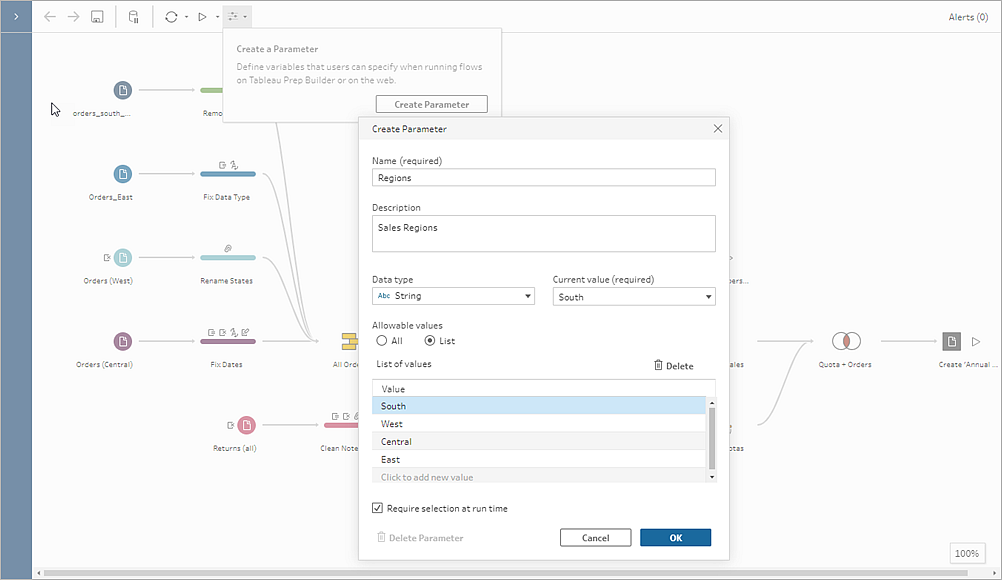Select the Rename States clean step
Image resolution: width=1002 pixels, height=580 pixels.
point(227,257)
